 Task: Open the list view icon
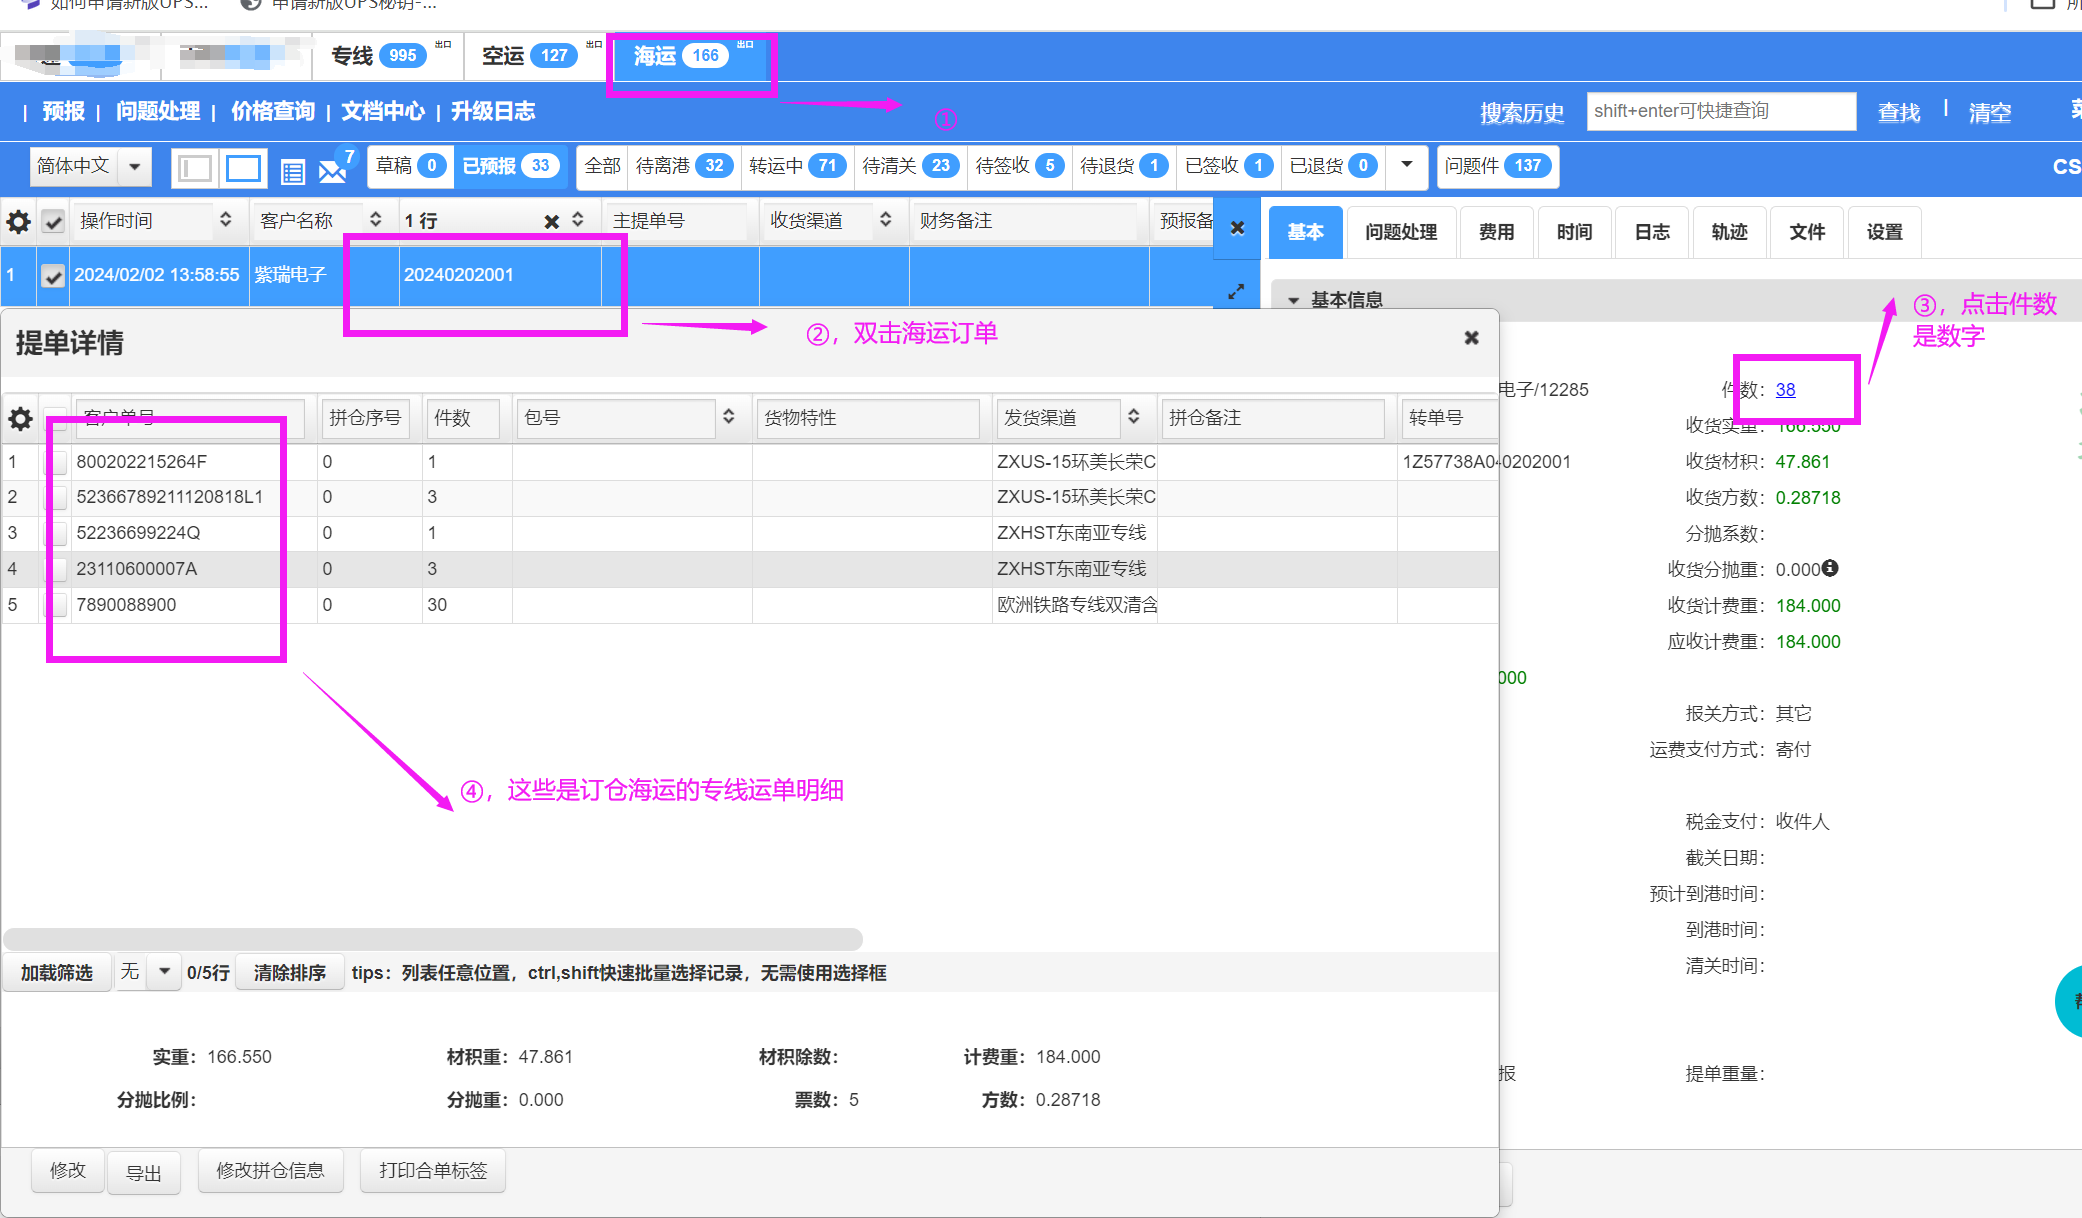click(292, 171)
